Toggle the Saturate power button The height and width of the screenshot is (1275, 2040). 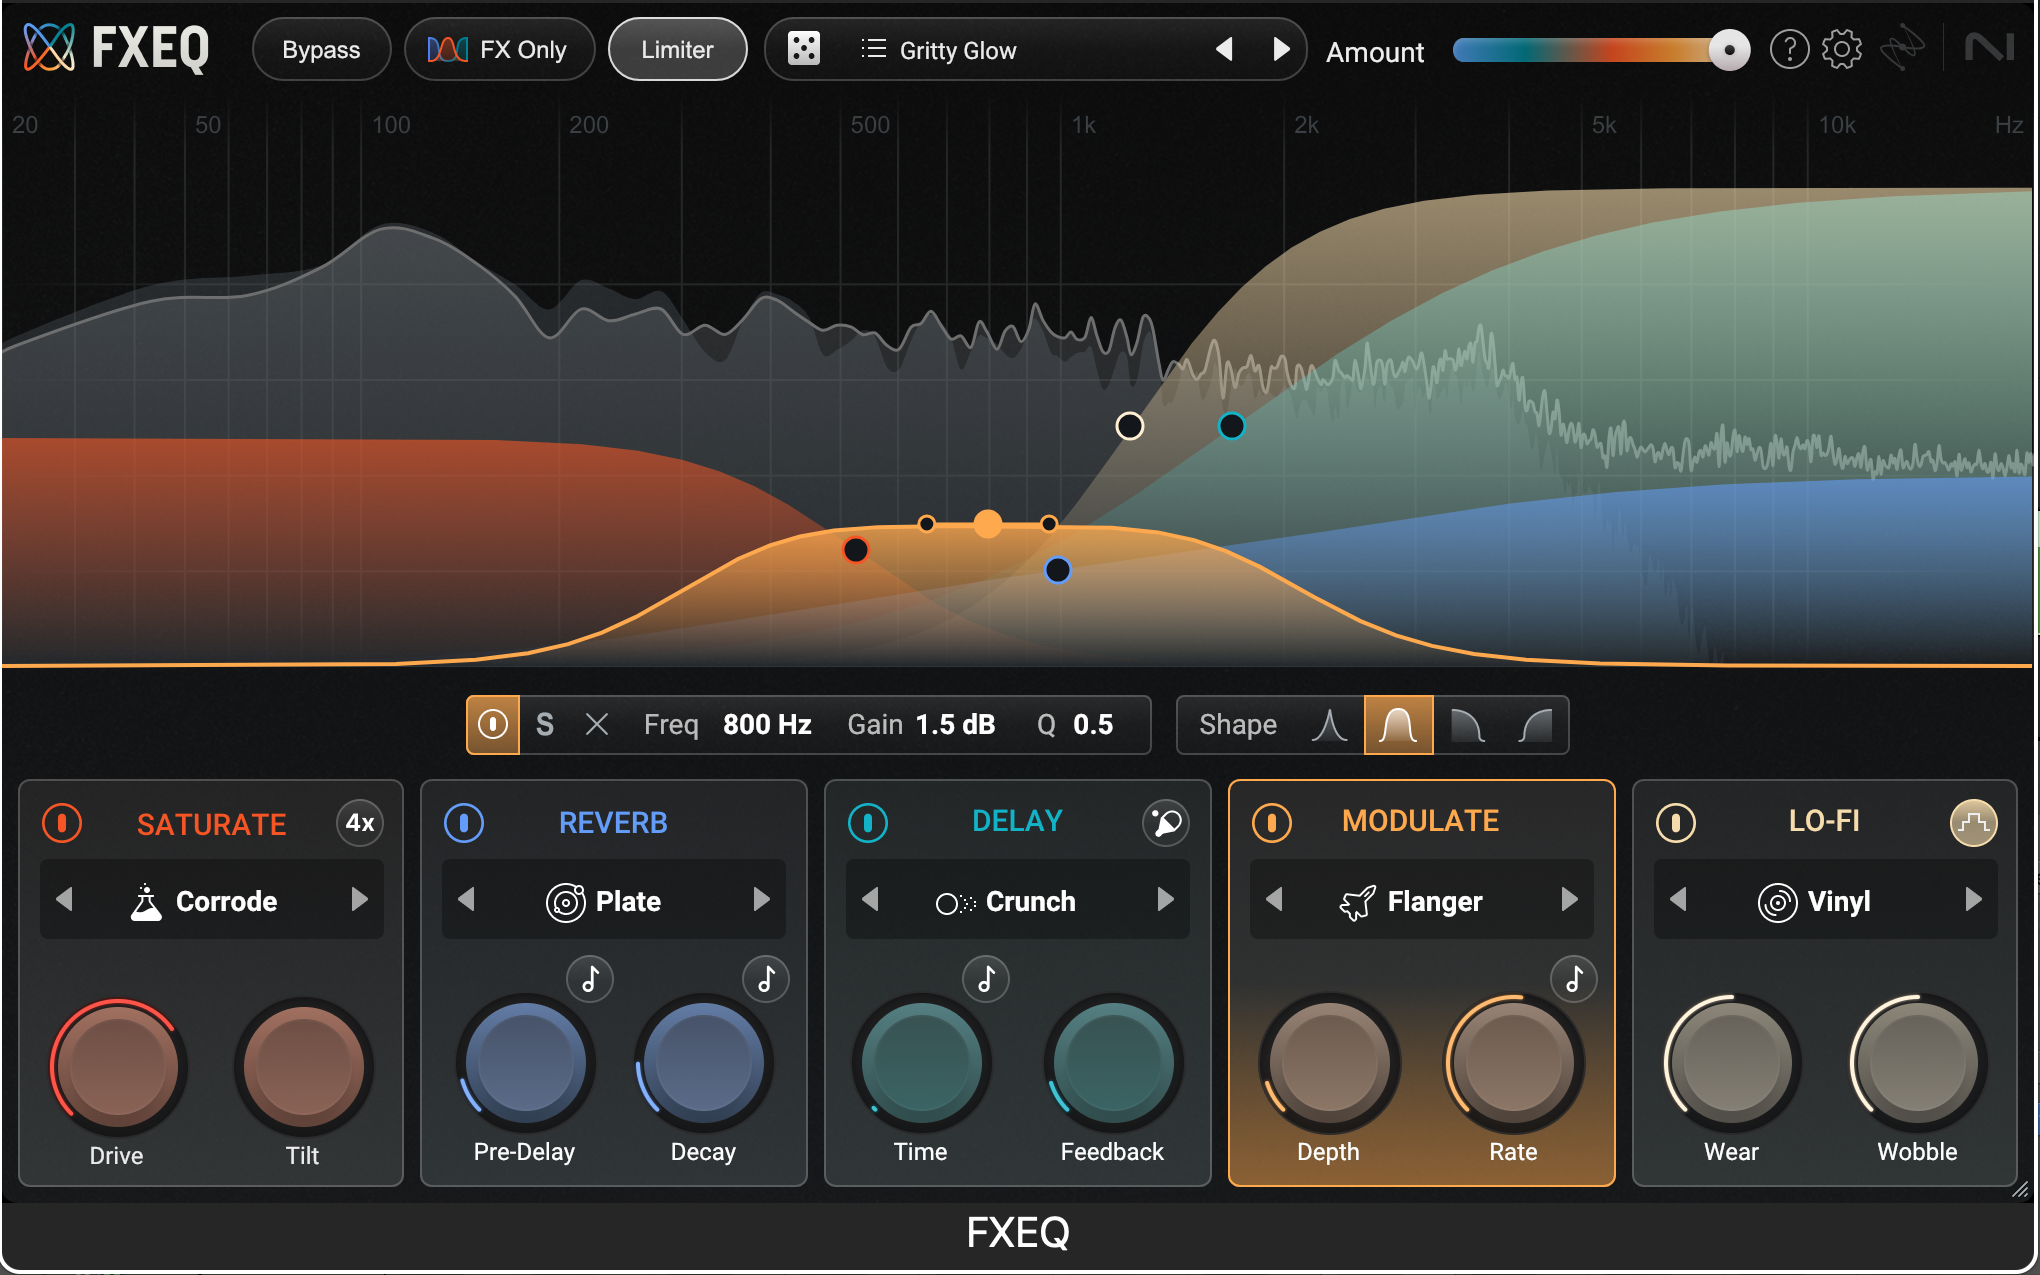pyautogui.click(x=62, y=823)
